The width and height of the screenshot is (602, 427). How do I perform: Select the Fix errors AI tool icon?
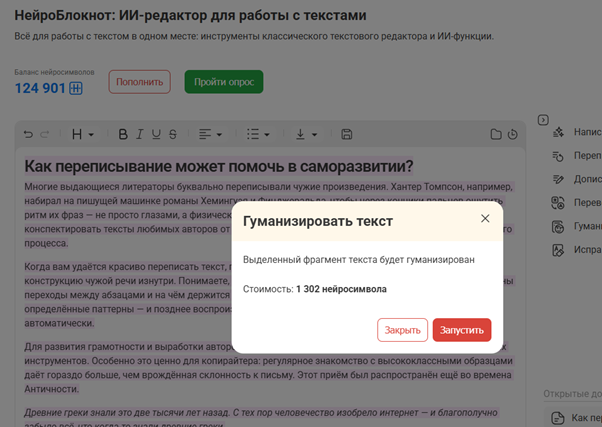[558, 250]
